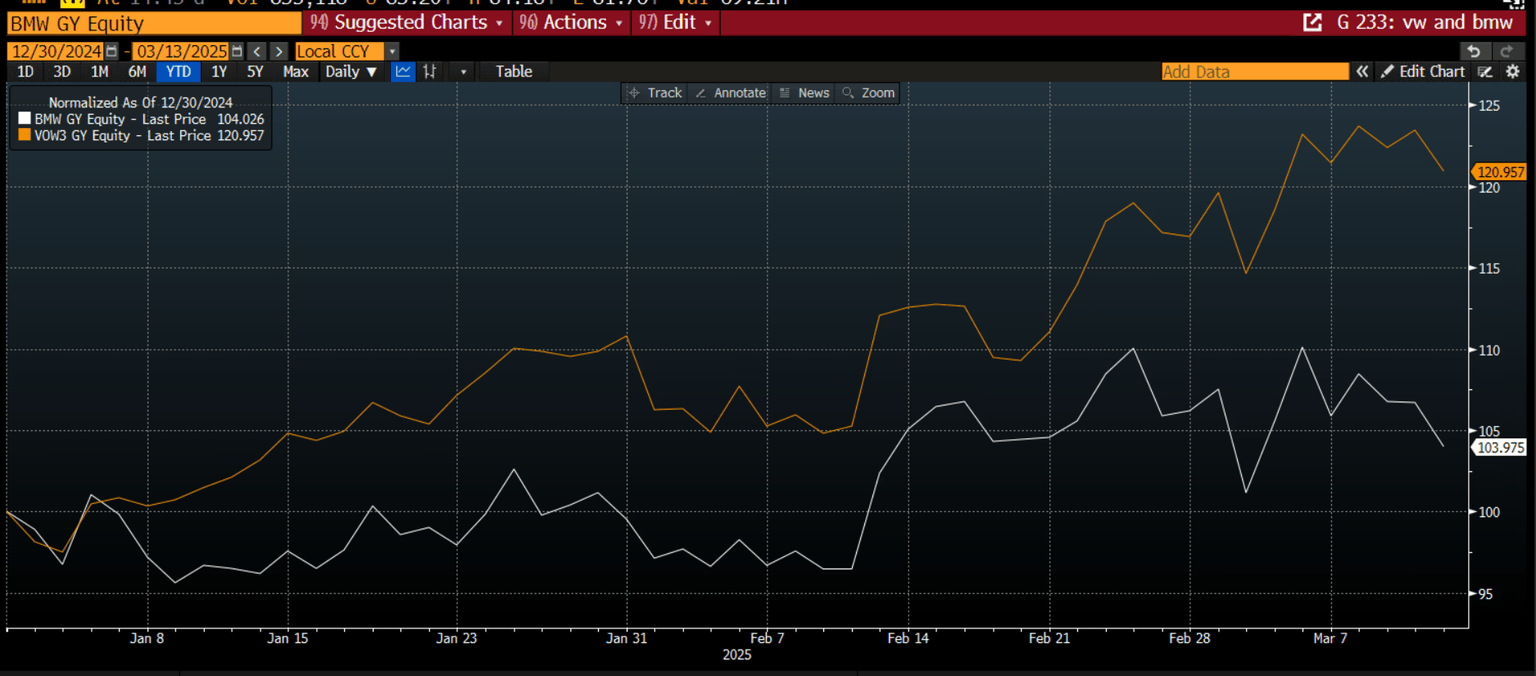Screen dimensions: 1536x676
Task: Collapse the Add Data double-chevron
Action: coord(1362,71)
